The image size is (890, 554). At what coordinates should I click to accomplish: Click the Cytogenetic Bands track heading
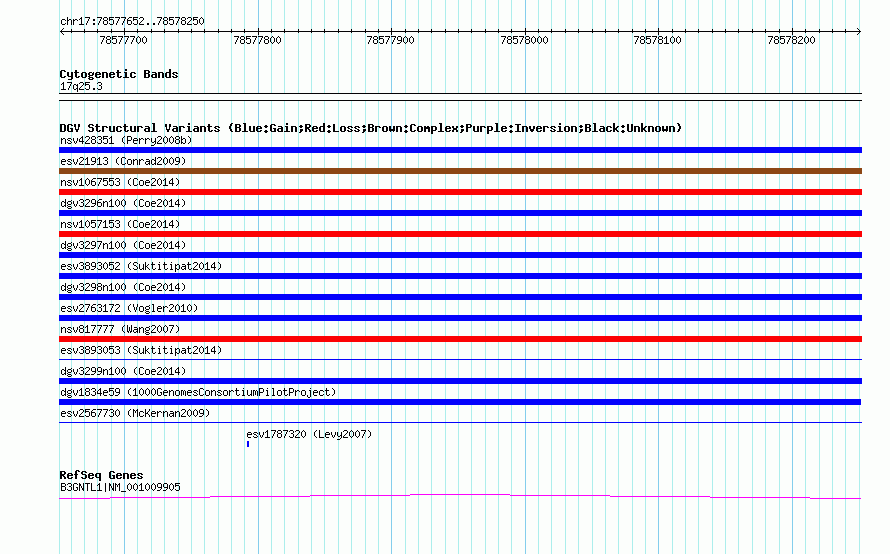pos(119,74)
